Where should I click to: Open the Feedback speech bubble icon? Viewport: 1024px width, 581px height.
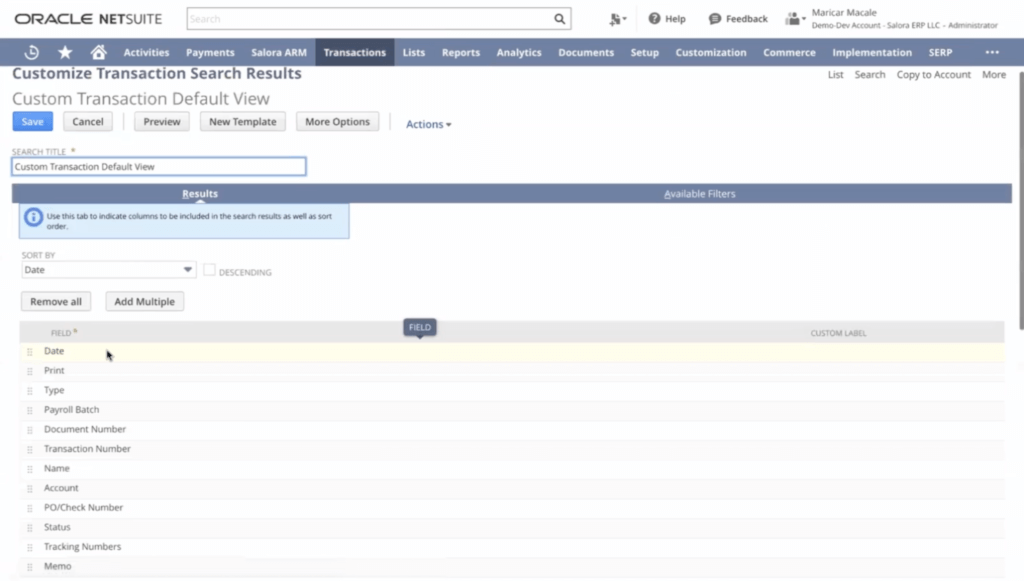pos(715,19)
